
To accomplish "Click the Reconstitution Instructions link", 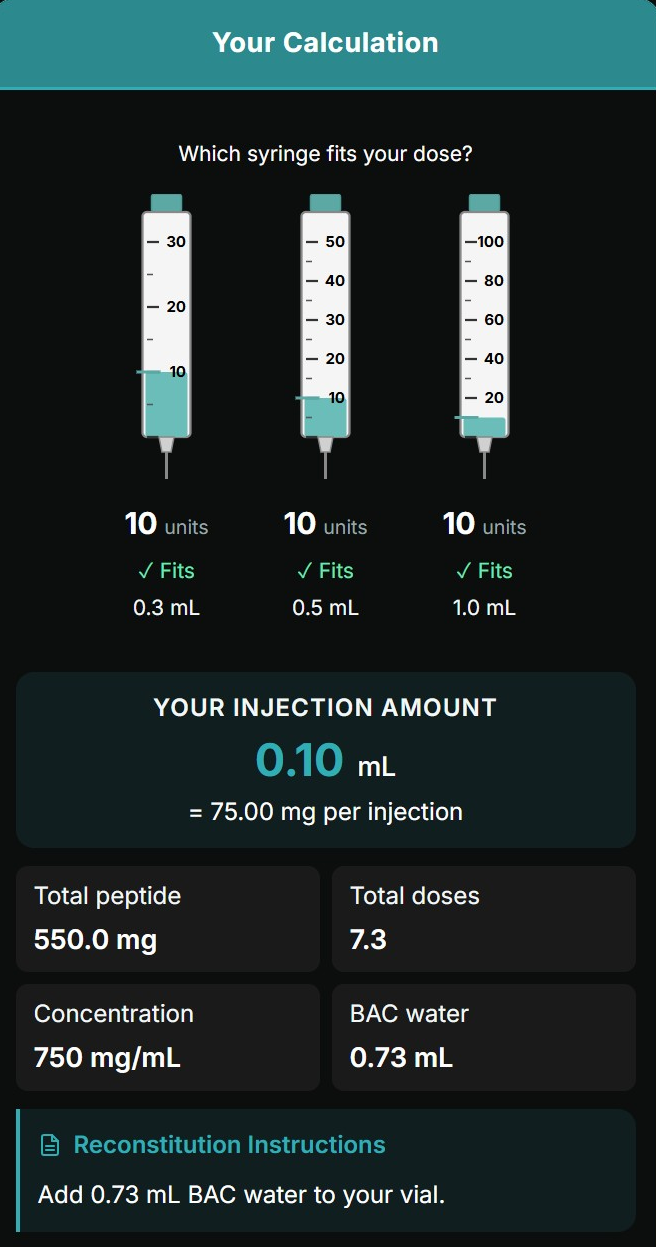I will coord(231,1144).
